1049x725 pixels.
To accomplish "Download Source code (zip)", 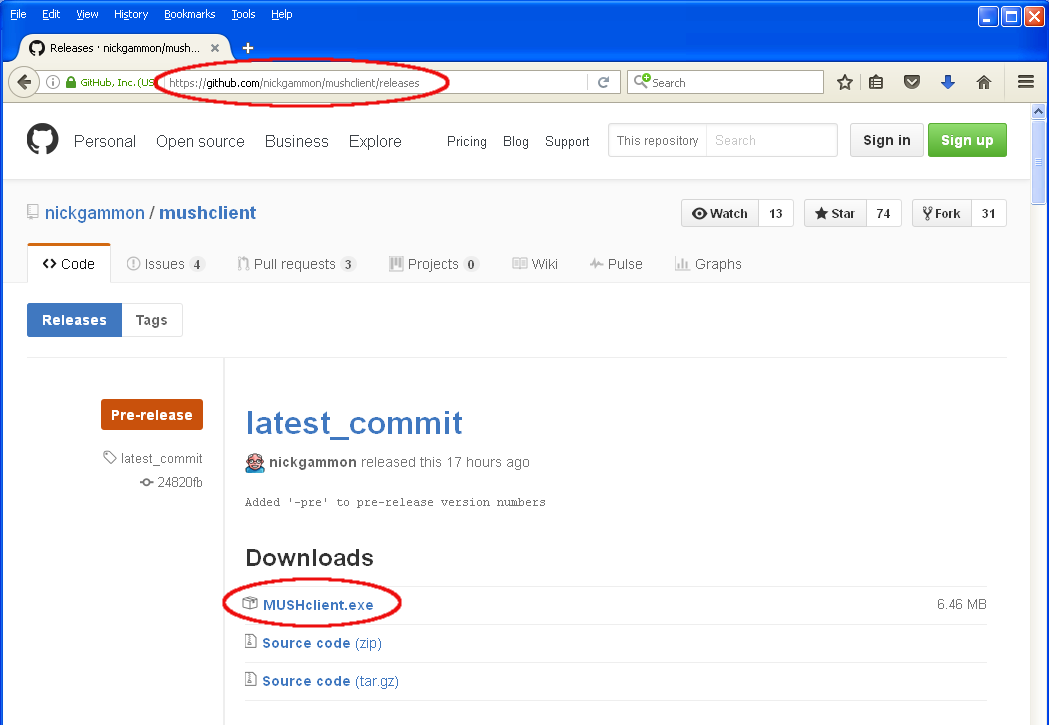I will pos(322,643).
